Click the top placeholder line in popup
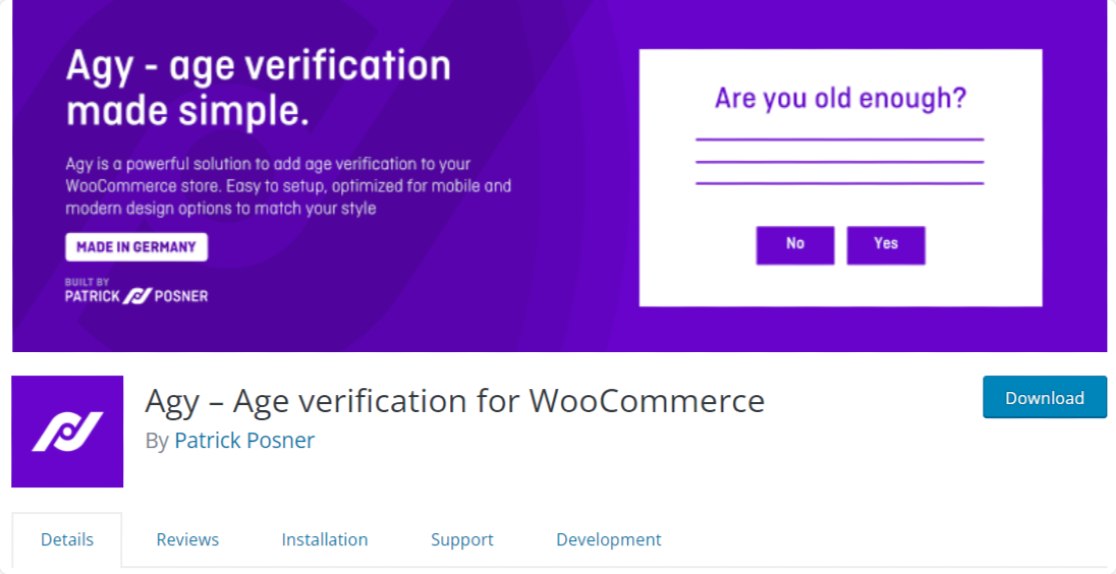Screen dimensions: 1116x574 (x=840, y=139)
